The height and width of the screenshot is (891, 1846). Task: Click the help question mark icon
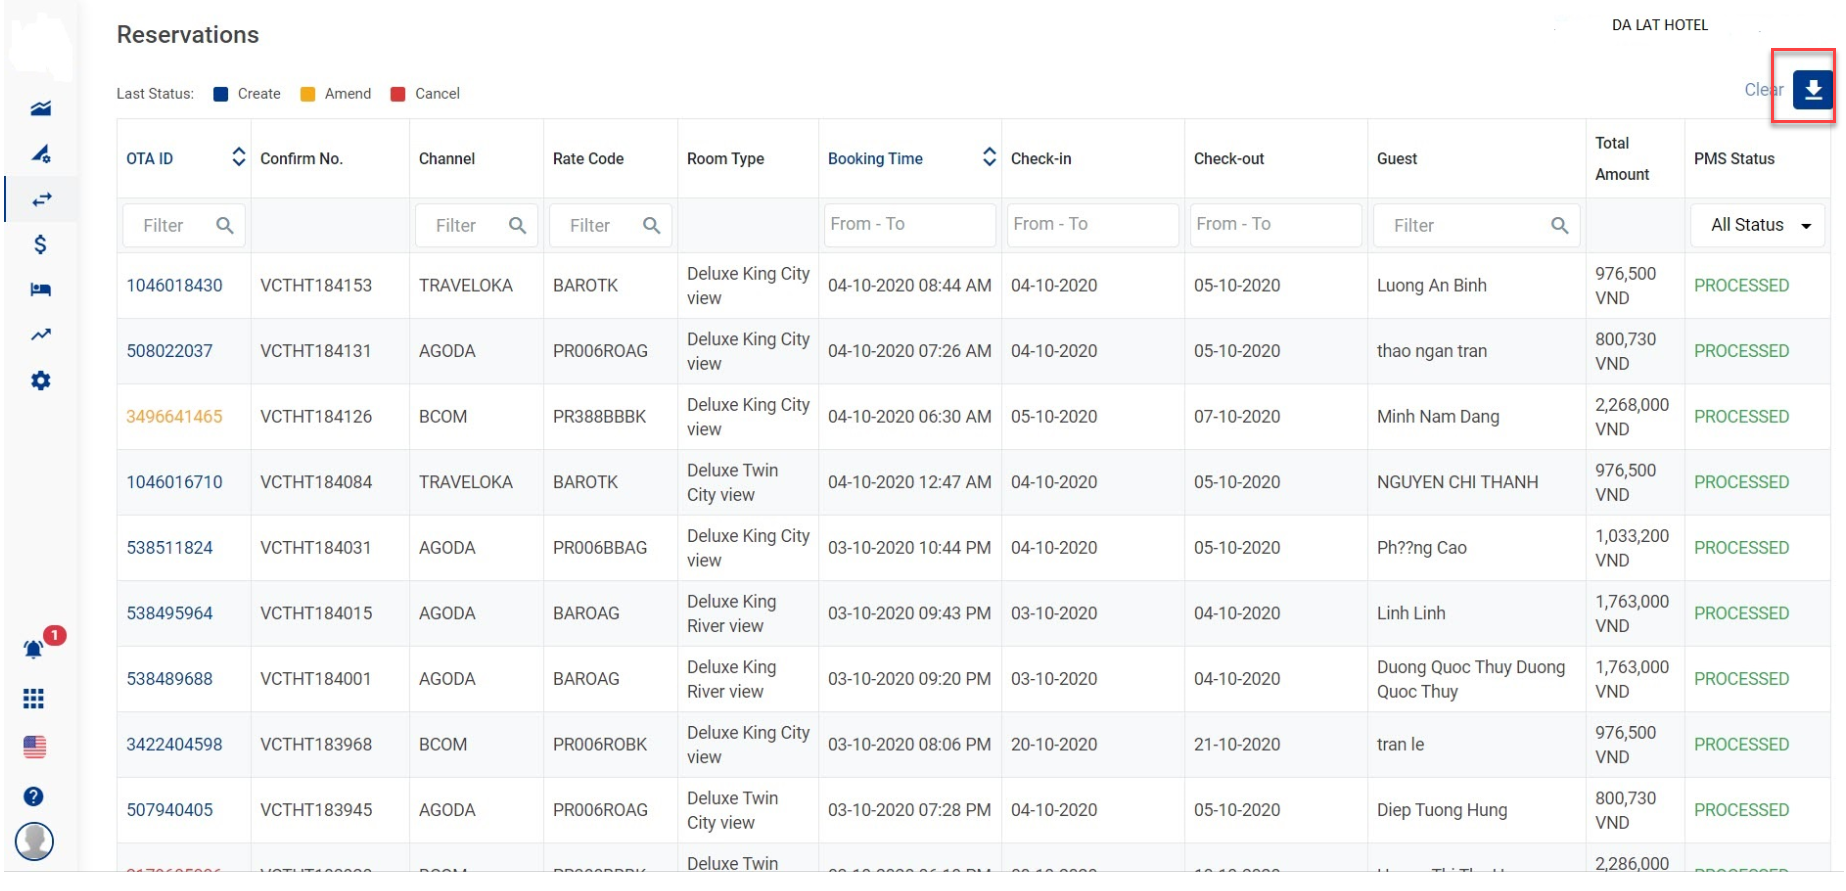coord(34,796)
